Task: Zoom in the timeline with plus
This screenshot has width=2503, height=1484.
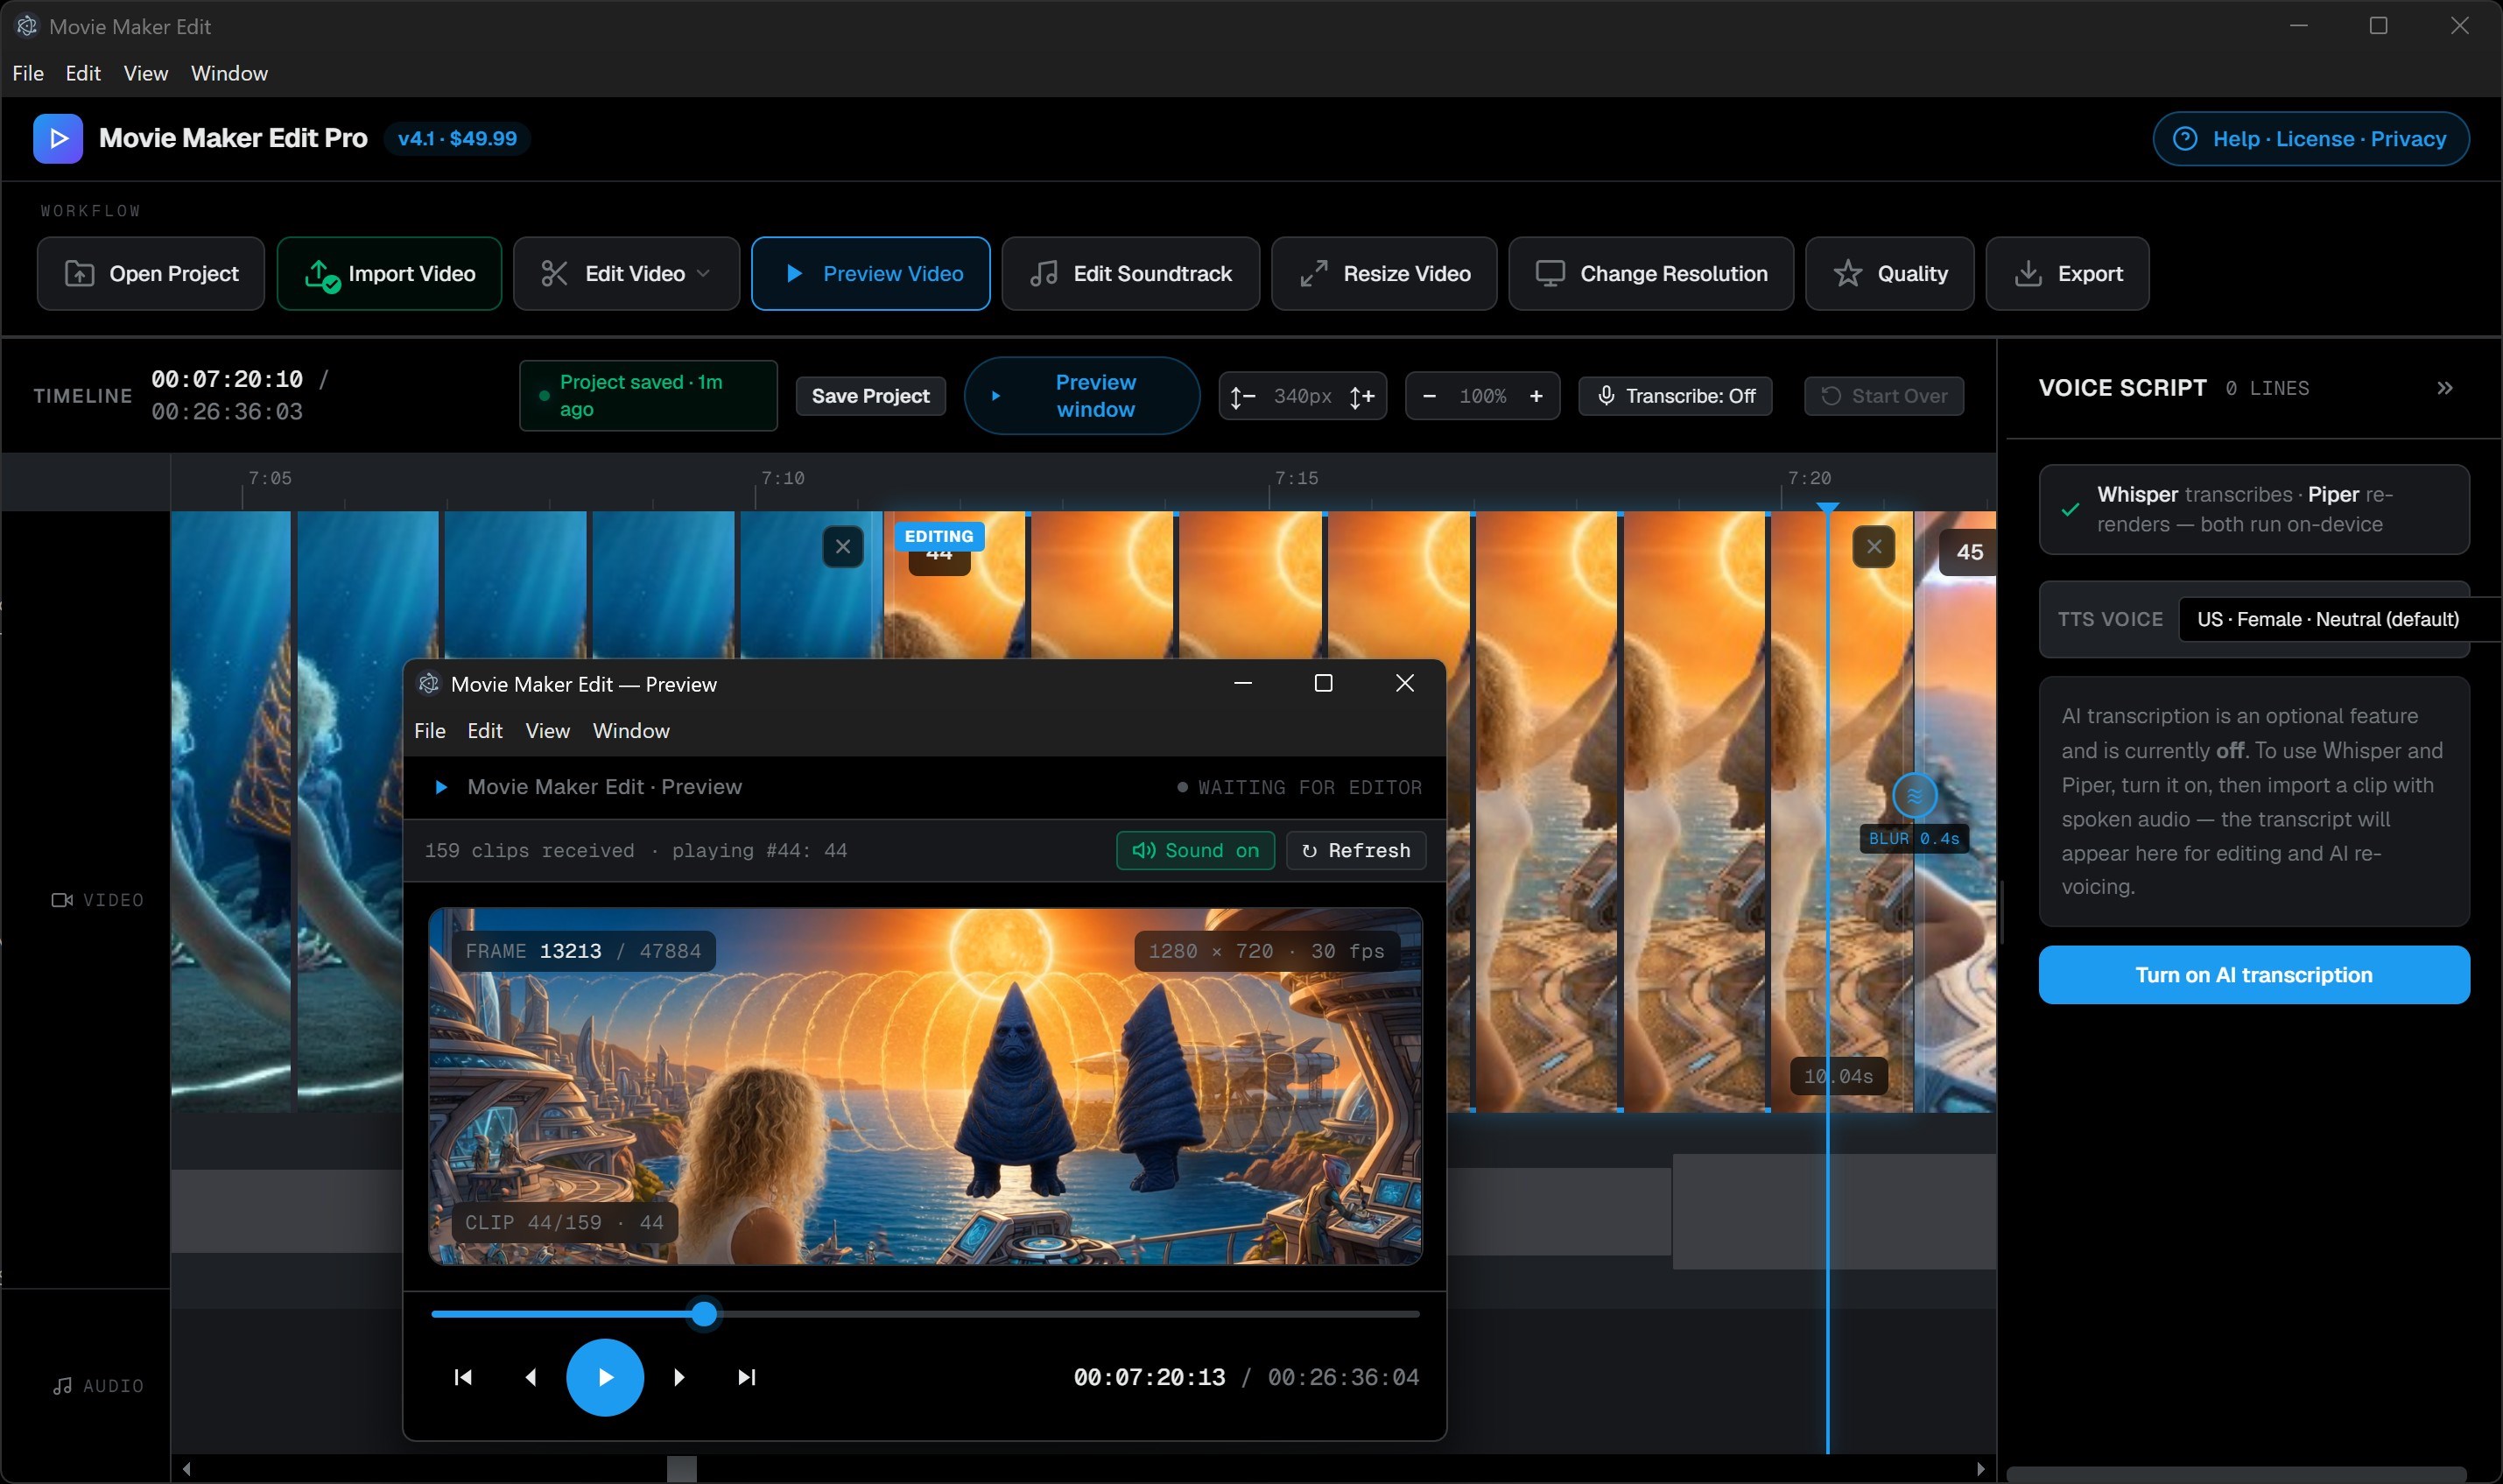Action: pos(1536,396)
